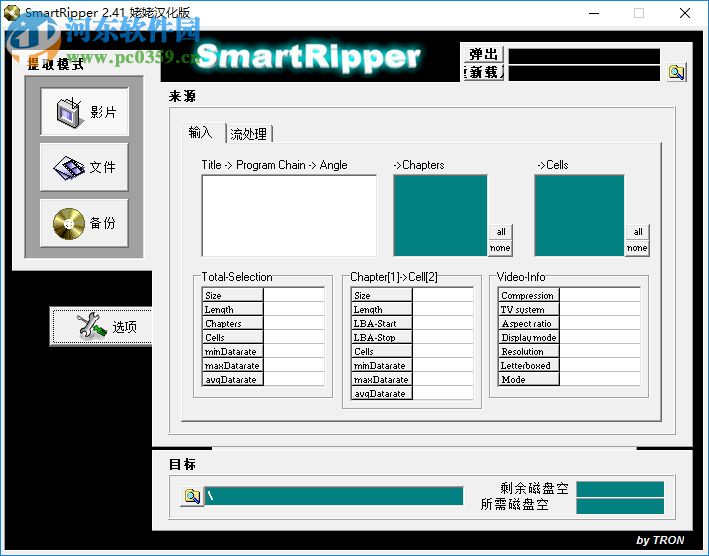Click the 所需磁盘空 required space indicator

(620, 506)
